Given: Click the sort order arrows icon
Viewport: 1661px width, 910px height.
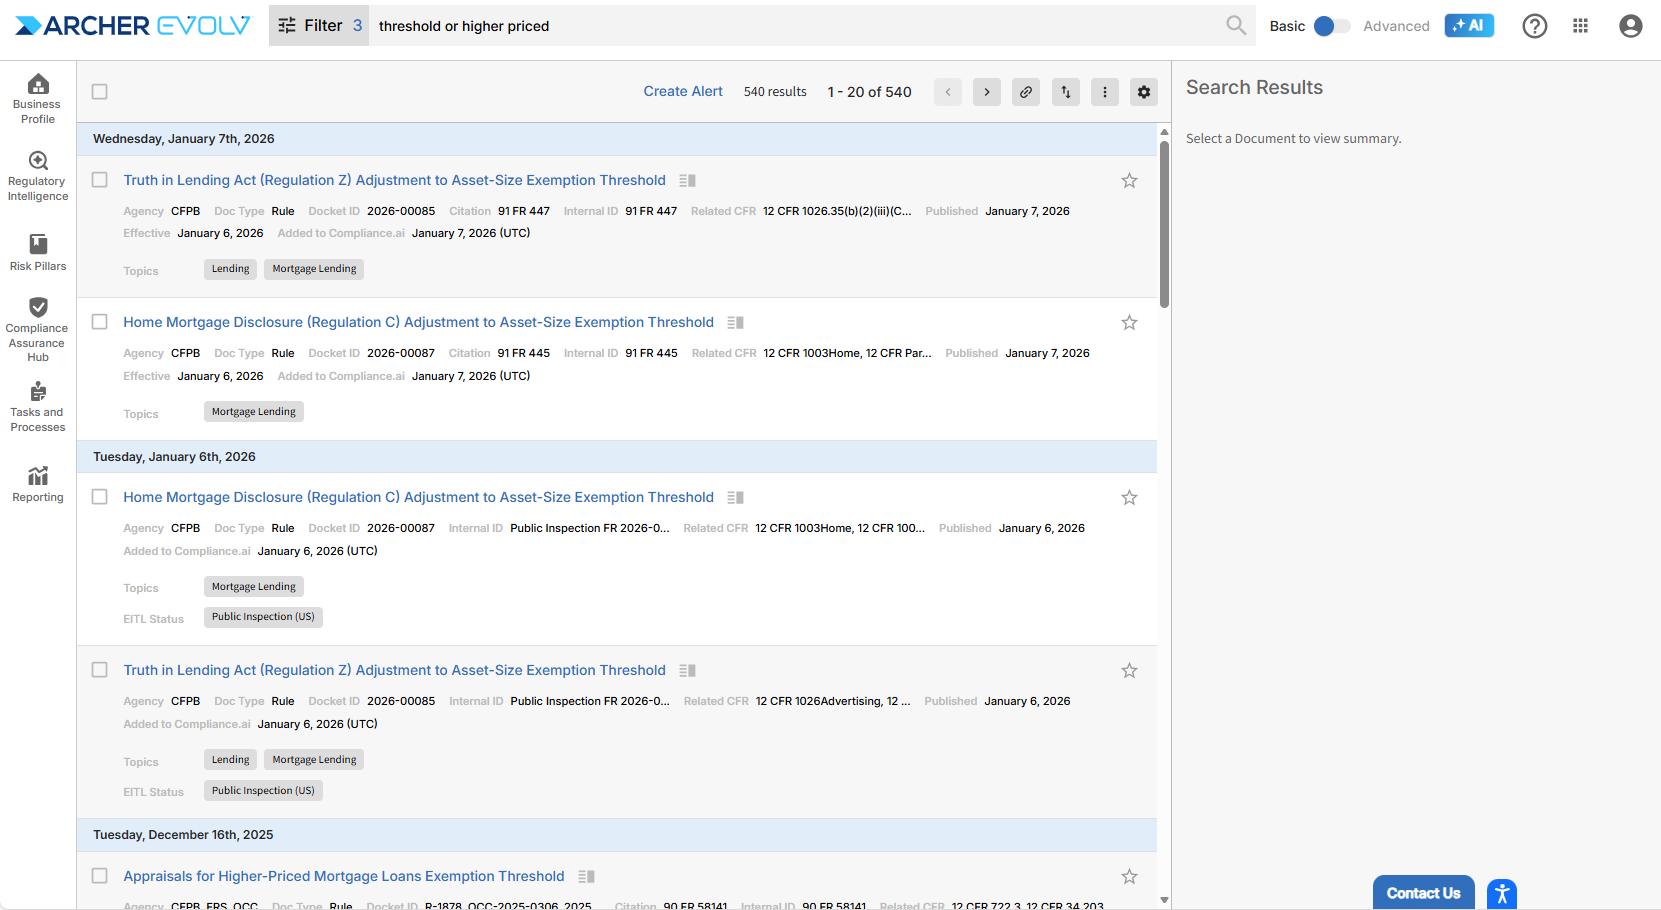Looking at the screenshot, I should 1066,92.
